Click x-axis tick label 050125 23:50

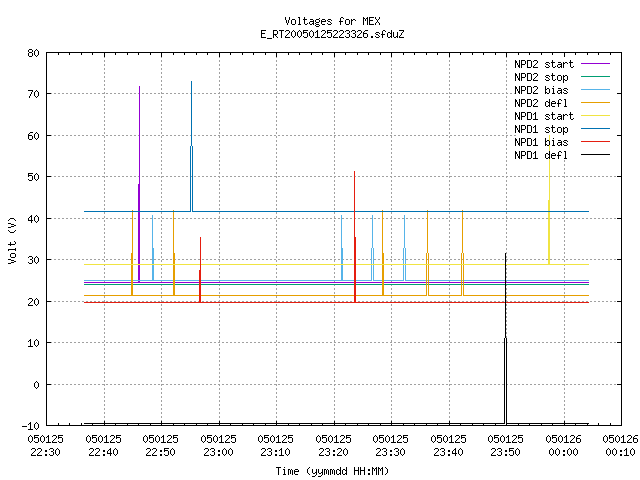click(x=506, y=446)
